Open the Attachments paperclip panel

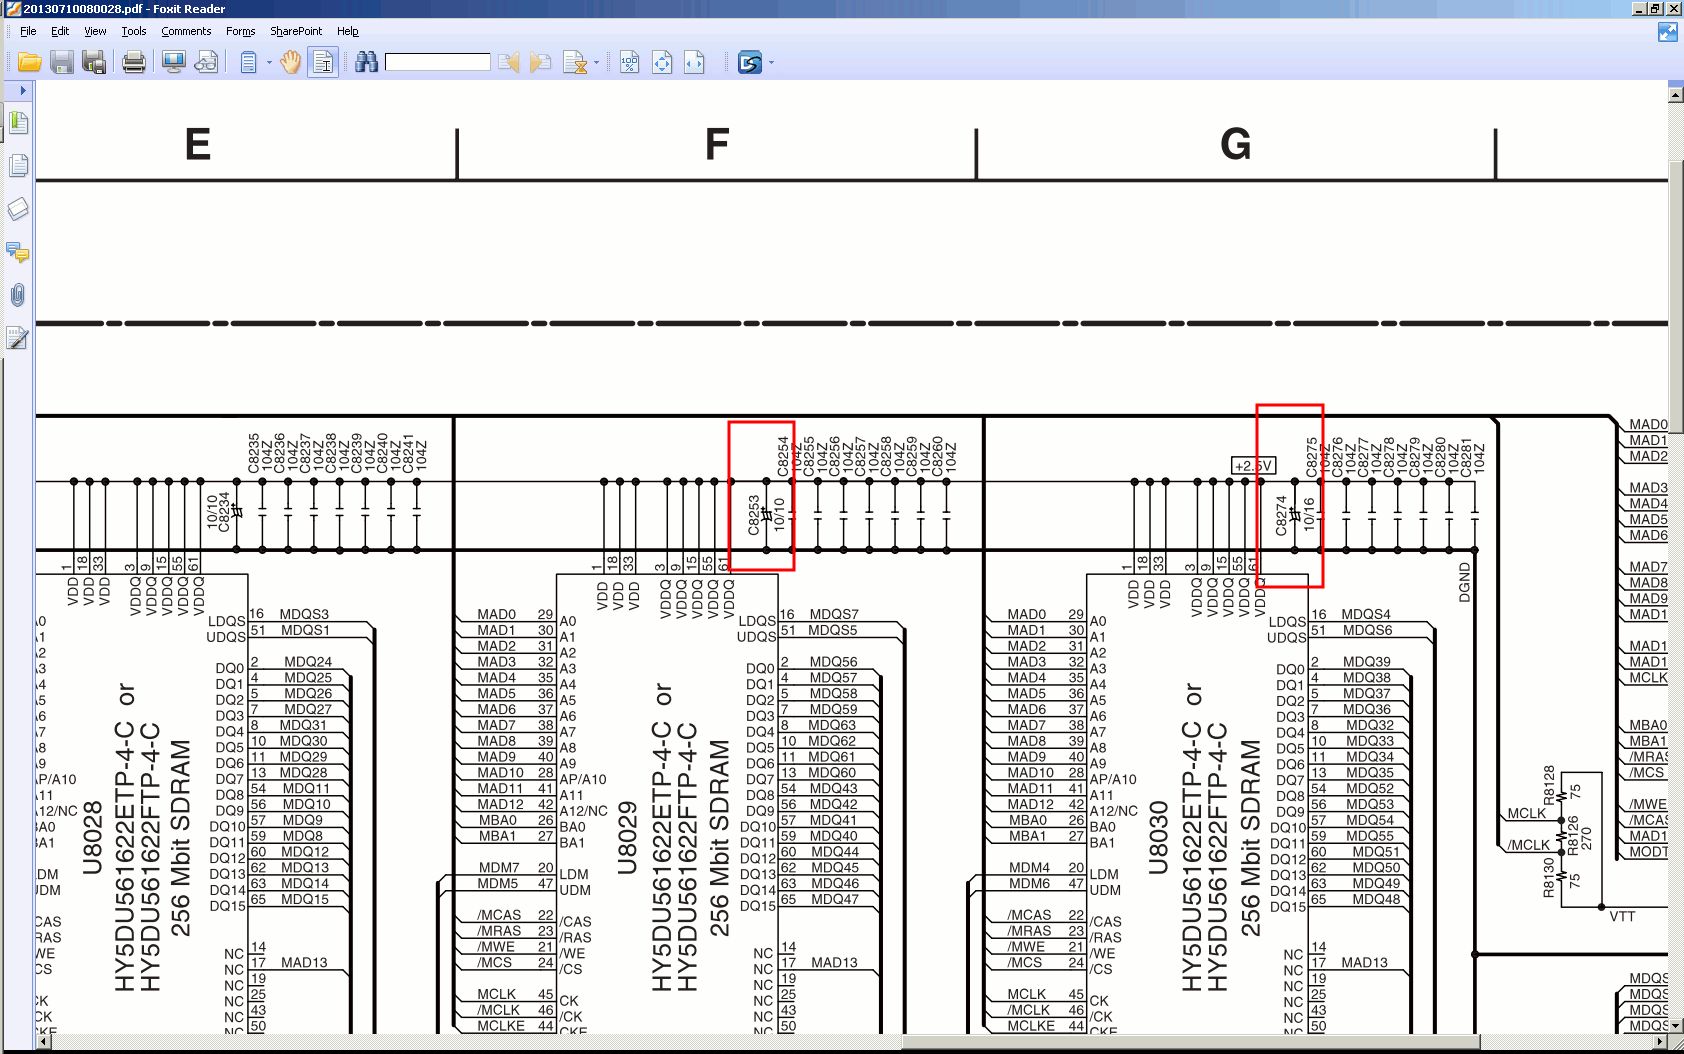18,295
